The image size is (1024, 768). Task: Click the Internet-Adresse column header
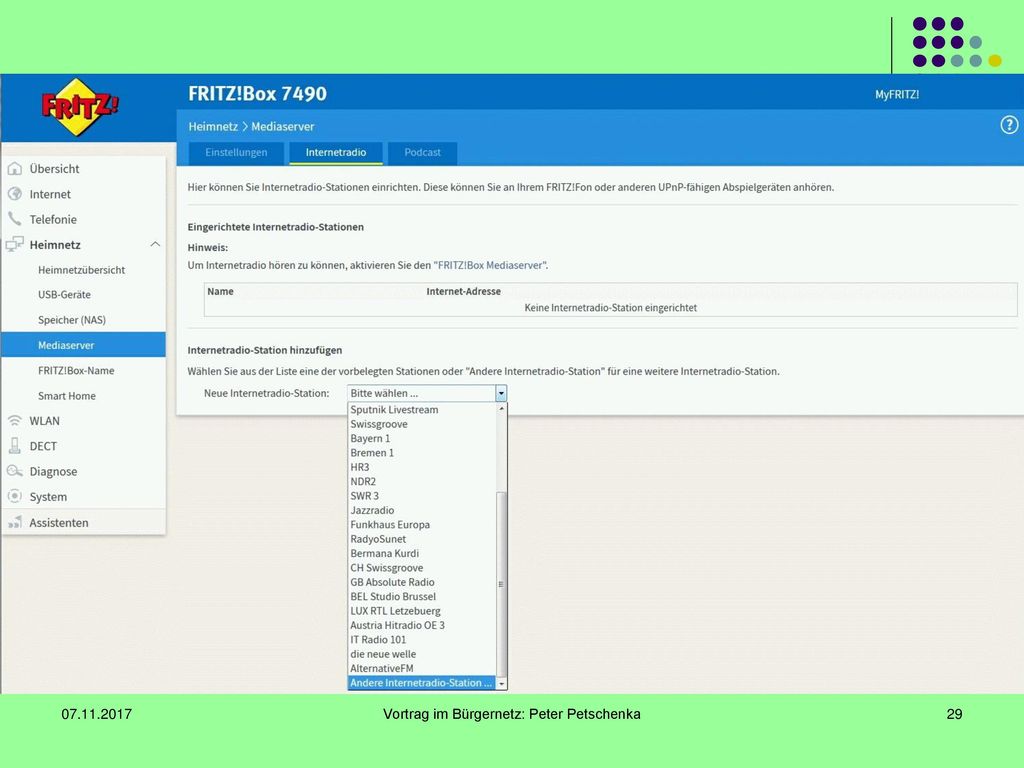pos(464,291)
